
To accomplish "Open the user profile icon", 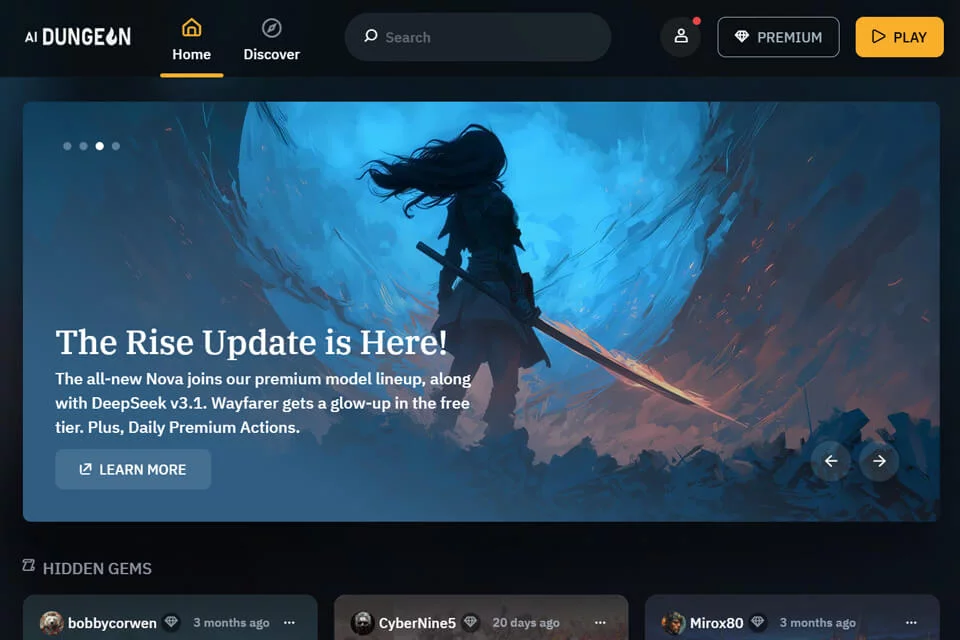I will (x=681, y=37).
